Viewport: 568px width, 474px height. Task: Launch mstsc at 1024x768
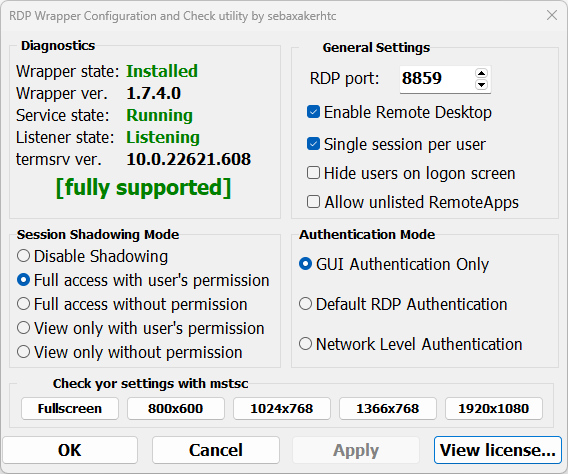(282, 408)
